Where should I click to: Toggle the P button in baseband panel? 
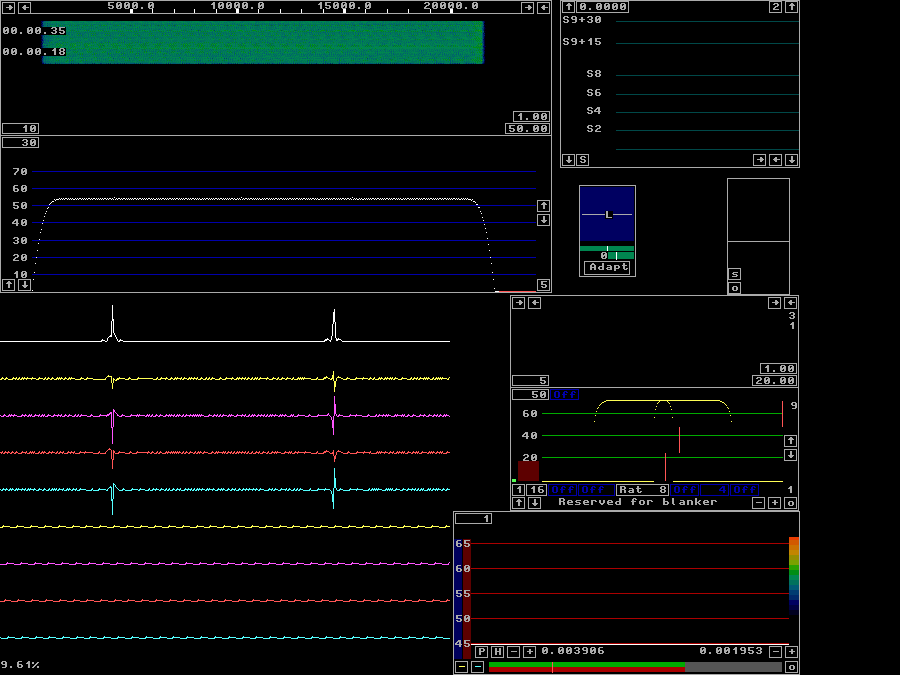pyautogui.click(x=482, y=652)
